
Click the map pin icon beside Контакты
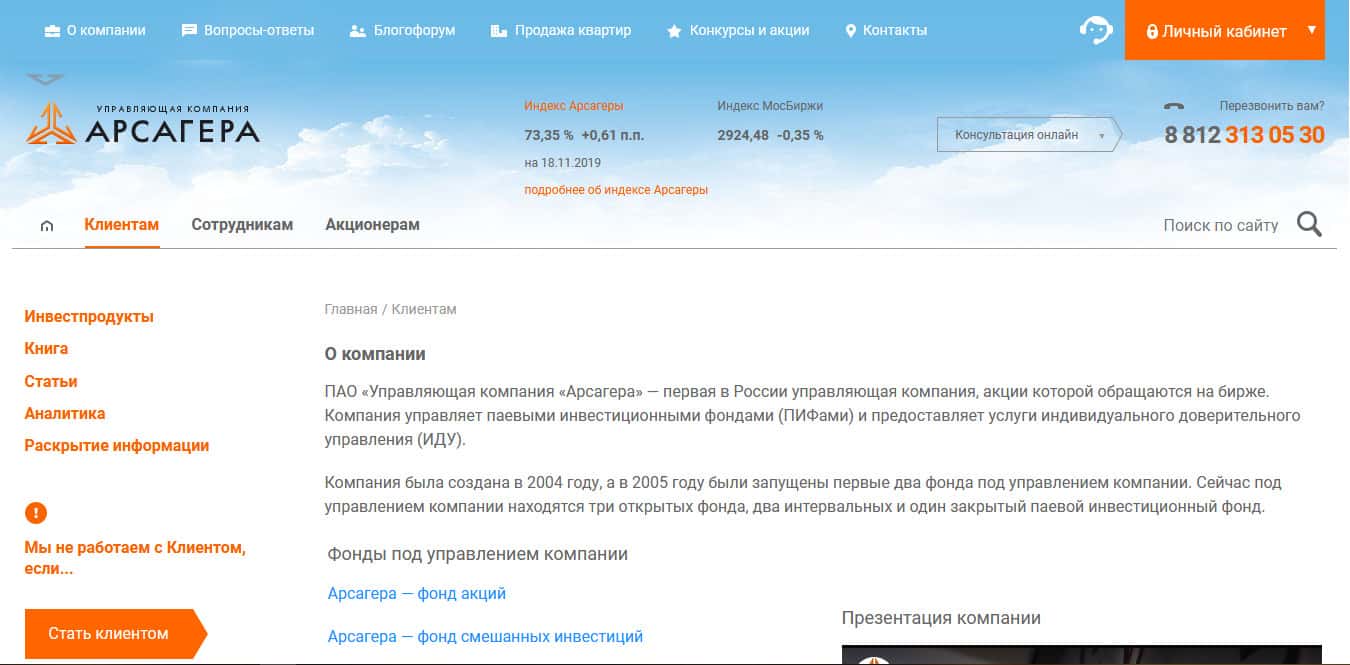[x=851, y=31]
